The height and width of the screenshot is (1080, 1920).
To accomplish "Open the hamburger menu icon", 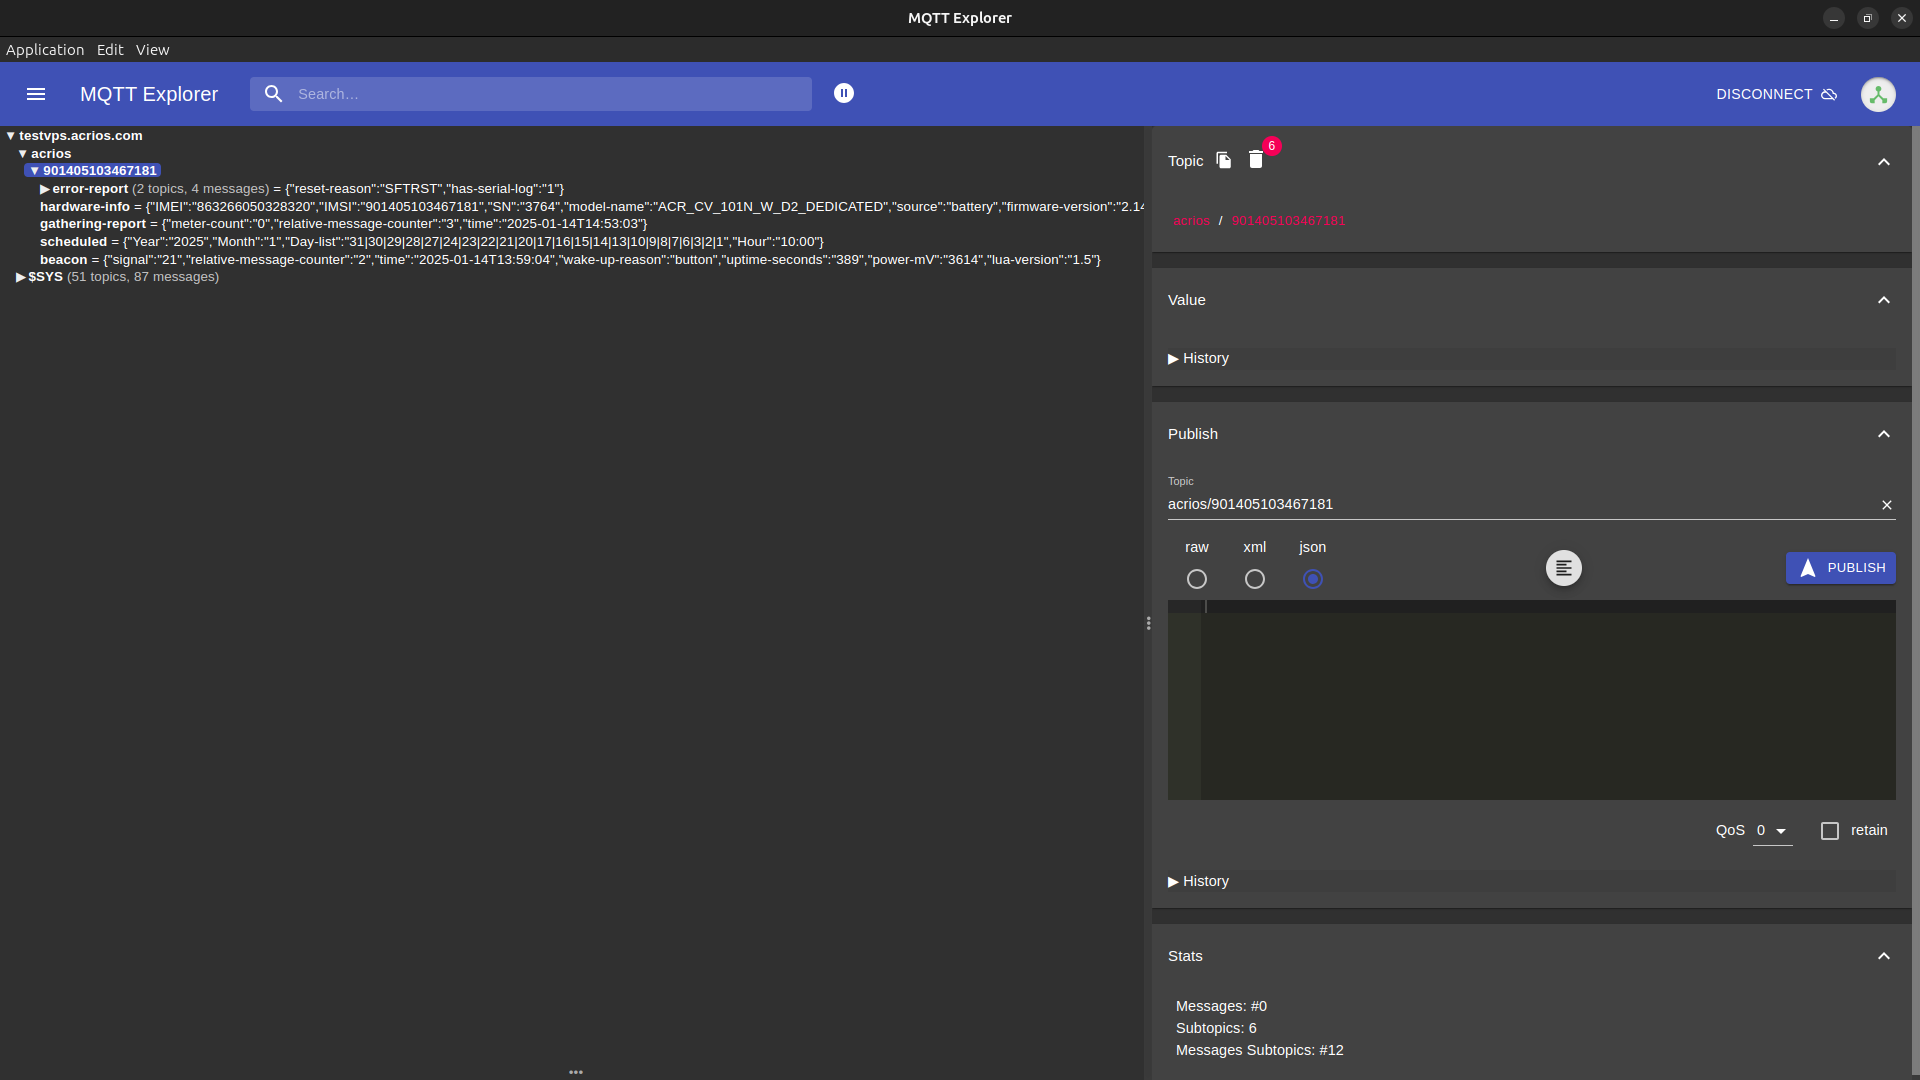I will 36,94.
